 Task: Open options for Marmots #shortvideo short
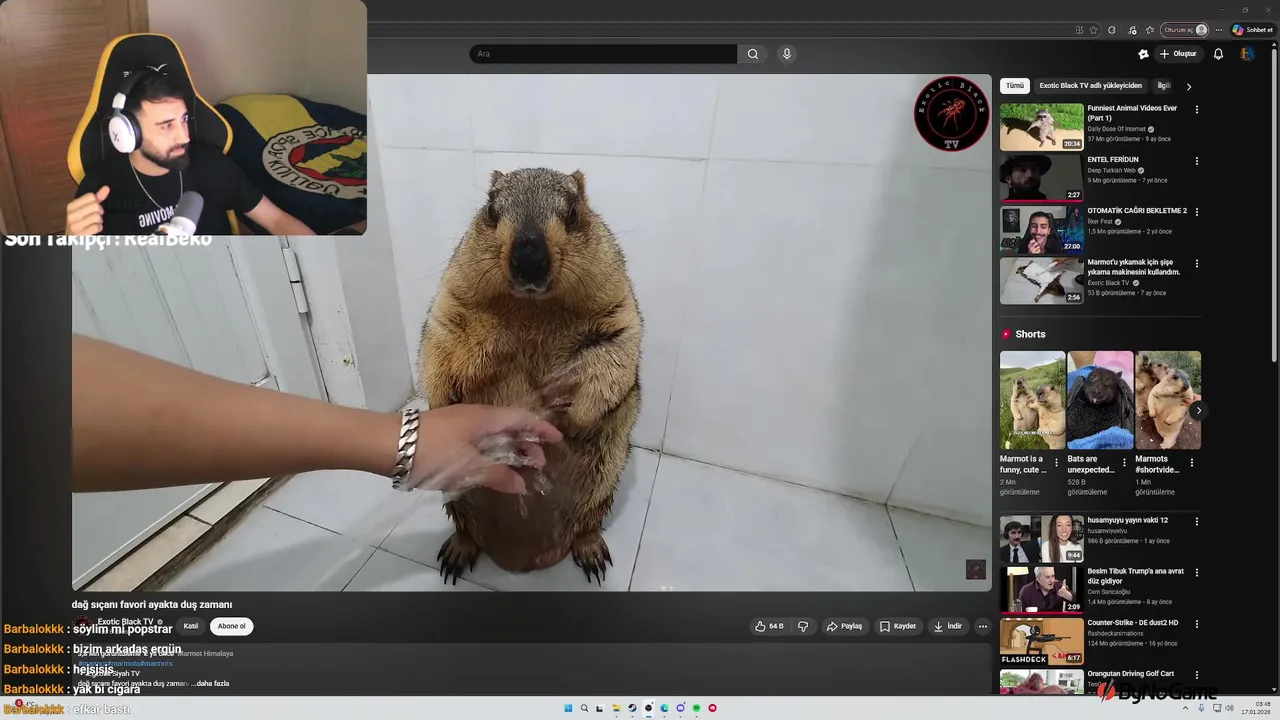pyautogui.click(x=1191, y=462)
